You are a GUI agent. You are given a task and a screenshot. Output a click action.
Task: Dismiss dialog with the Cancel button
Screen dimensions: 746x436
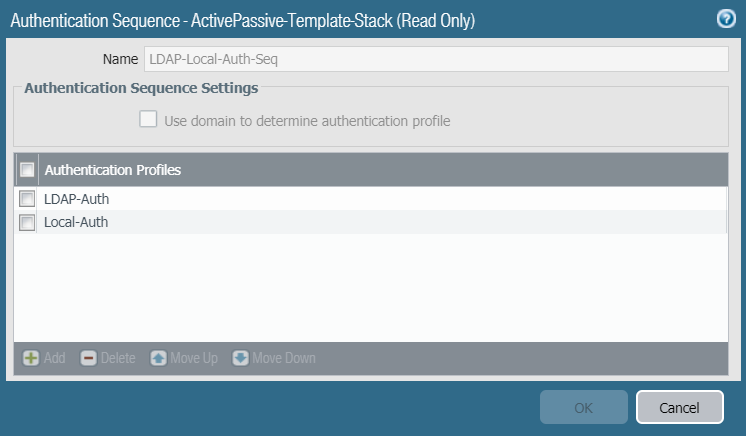click(680, 408)
